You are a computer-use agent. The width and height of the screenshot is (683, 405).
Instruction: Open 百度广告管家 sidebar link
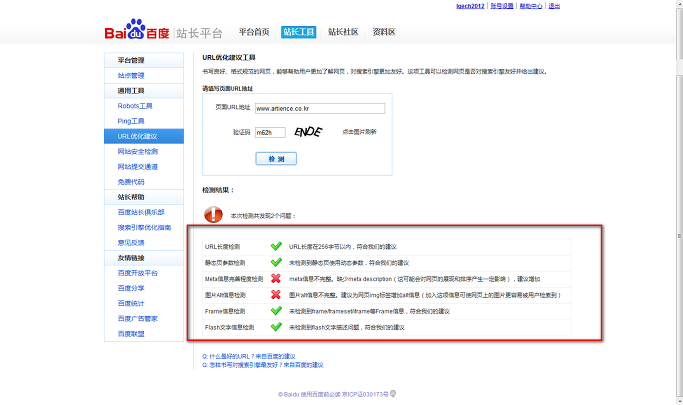point(138,319)
